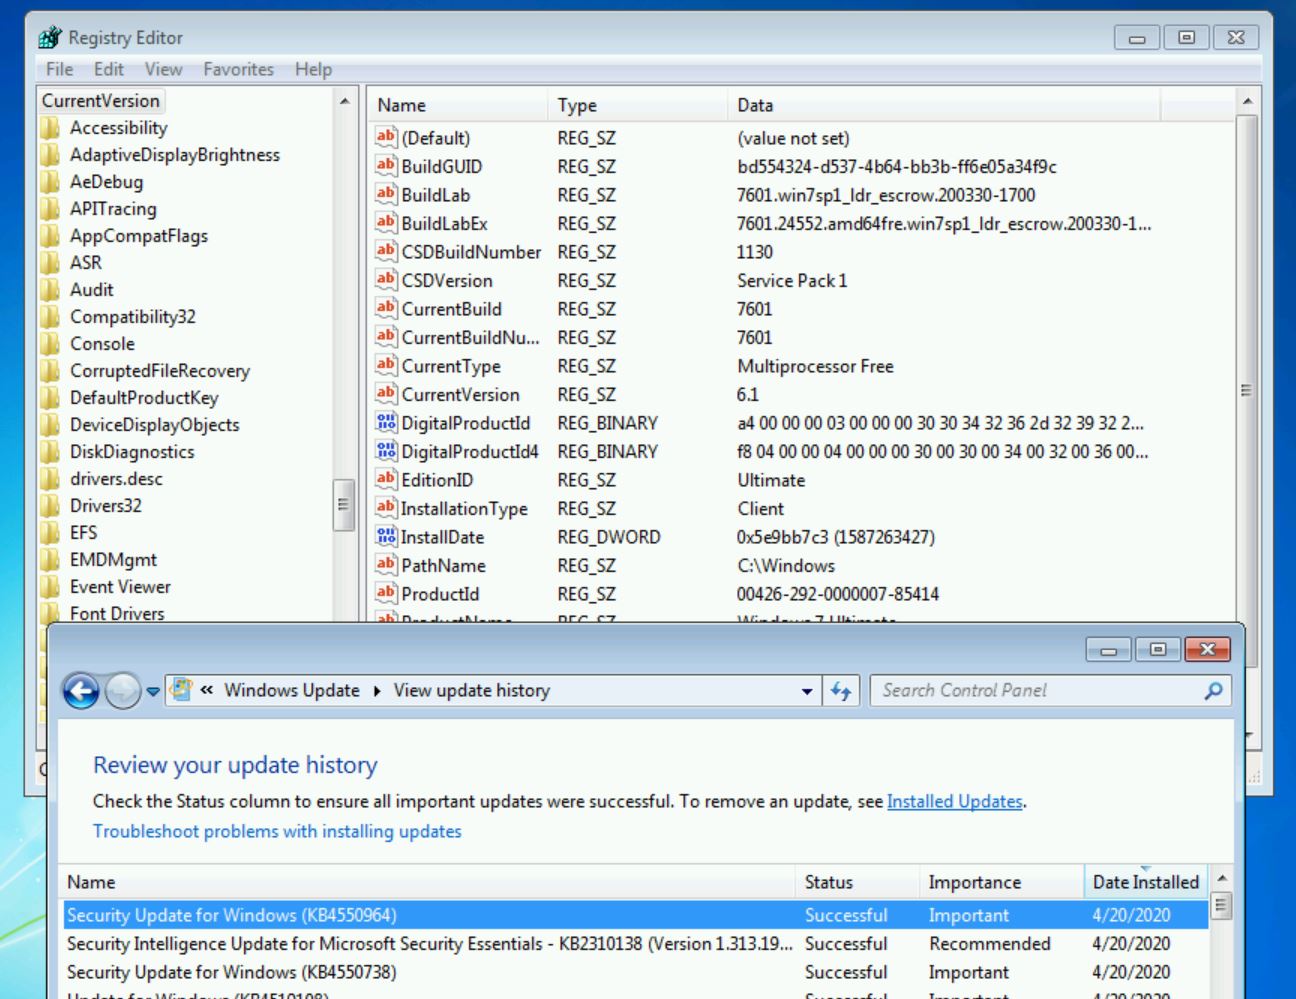
Task: Sort update history by Date Installed
Action: [x=1145, y=882]
